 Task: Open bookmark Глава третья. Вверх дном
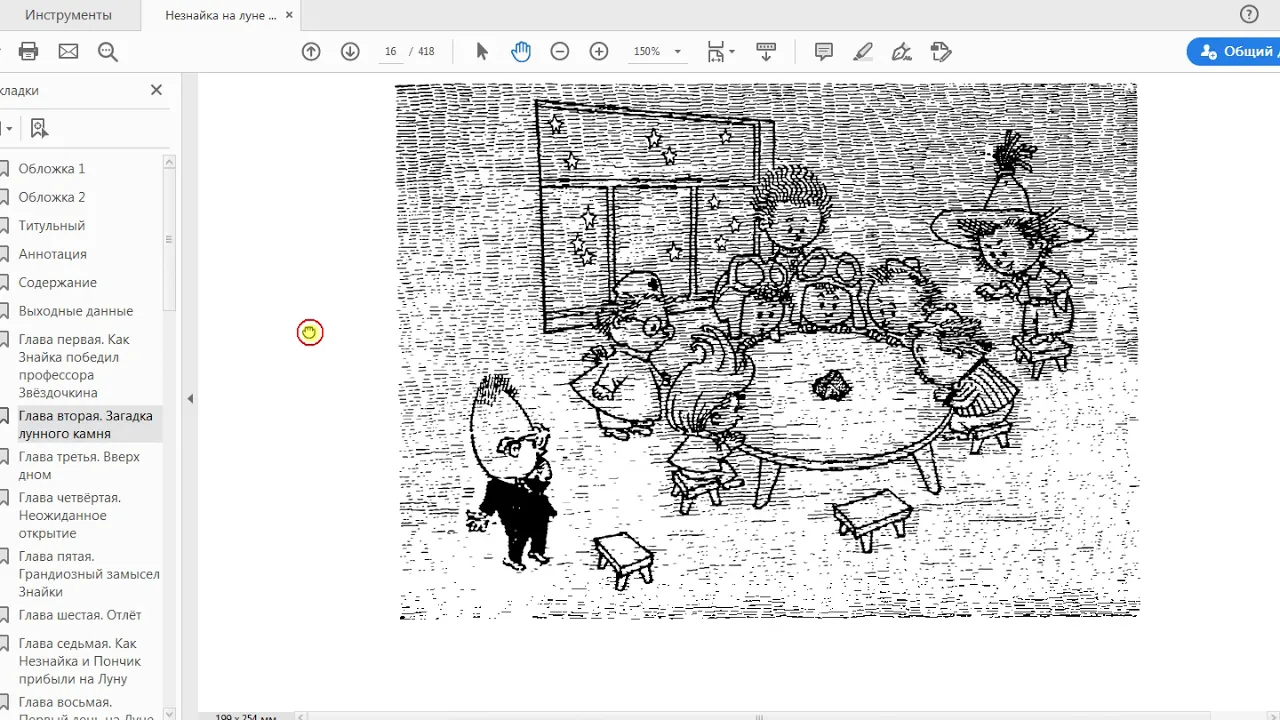[x=79, y=466]
